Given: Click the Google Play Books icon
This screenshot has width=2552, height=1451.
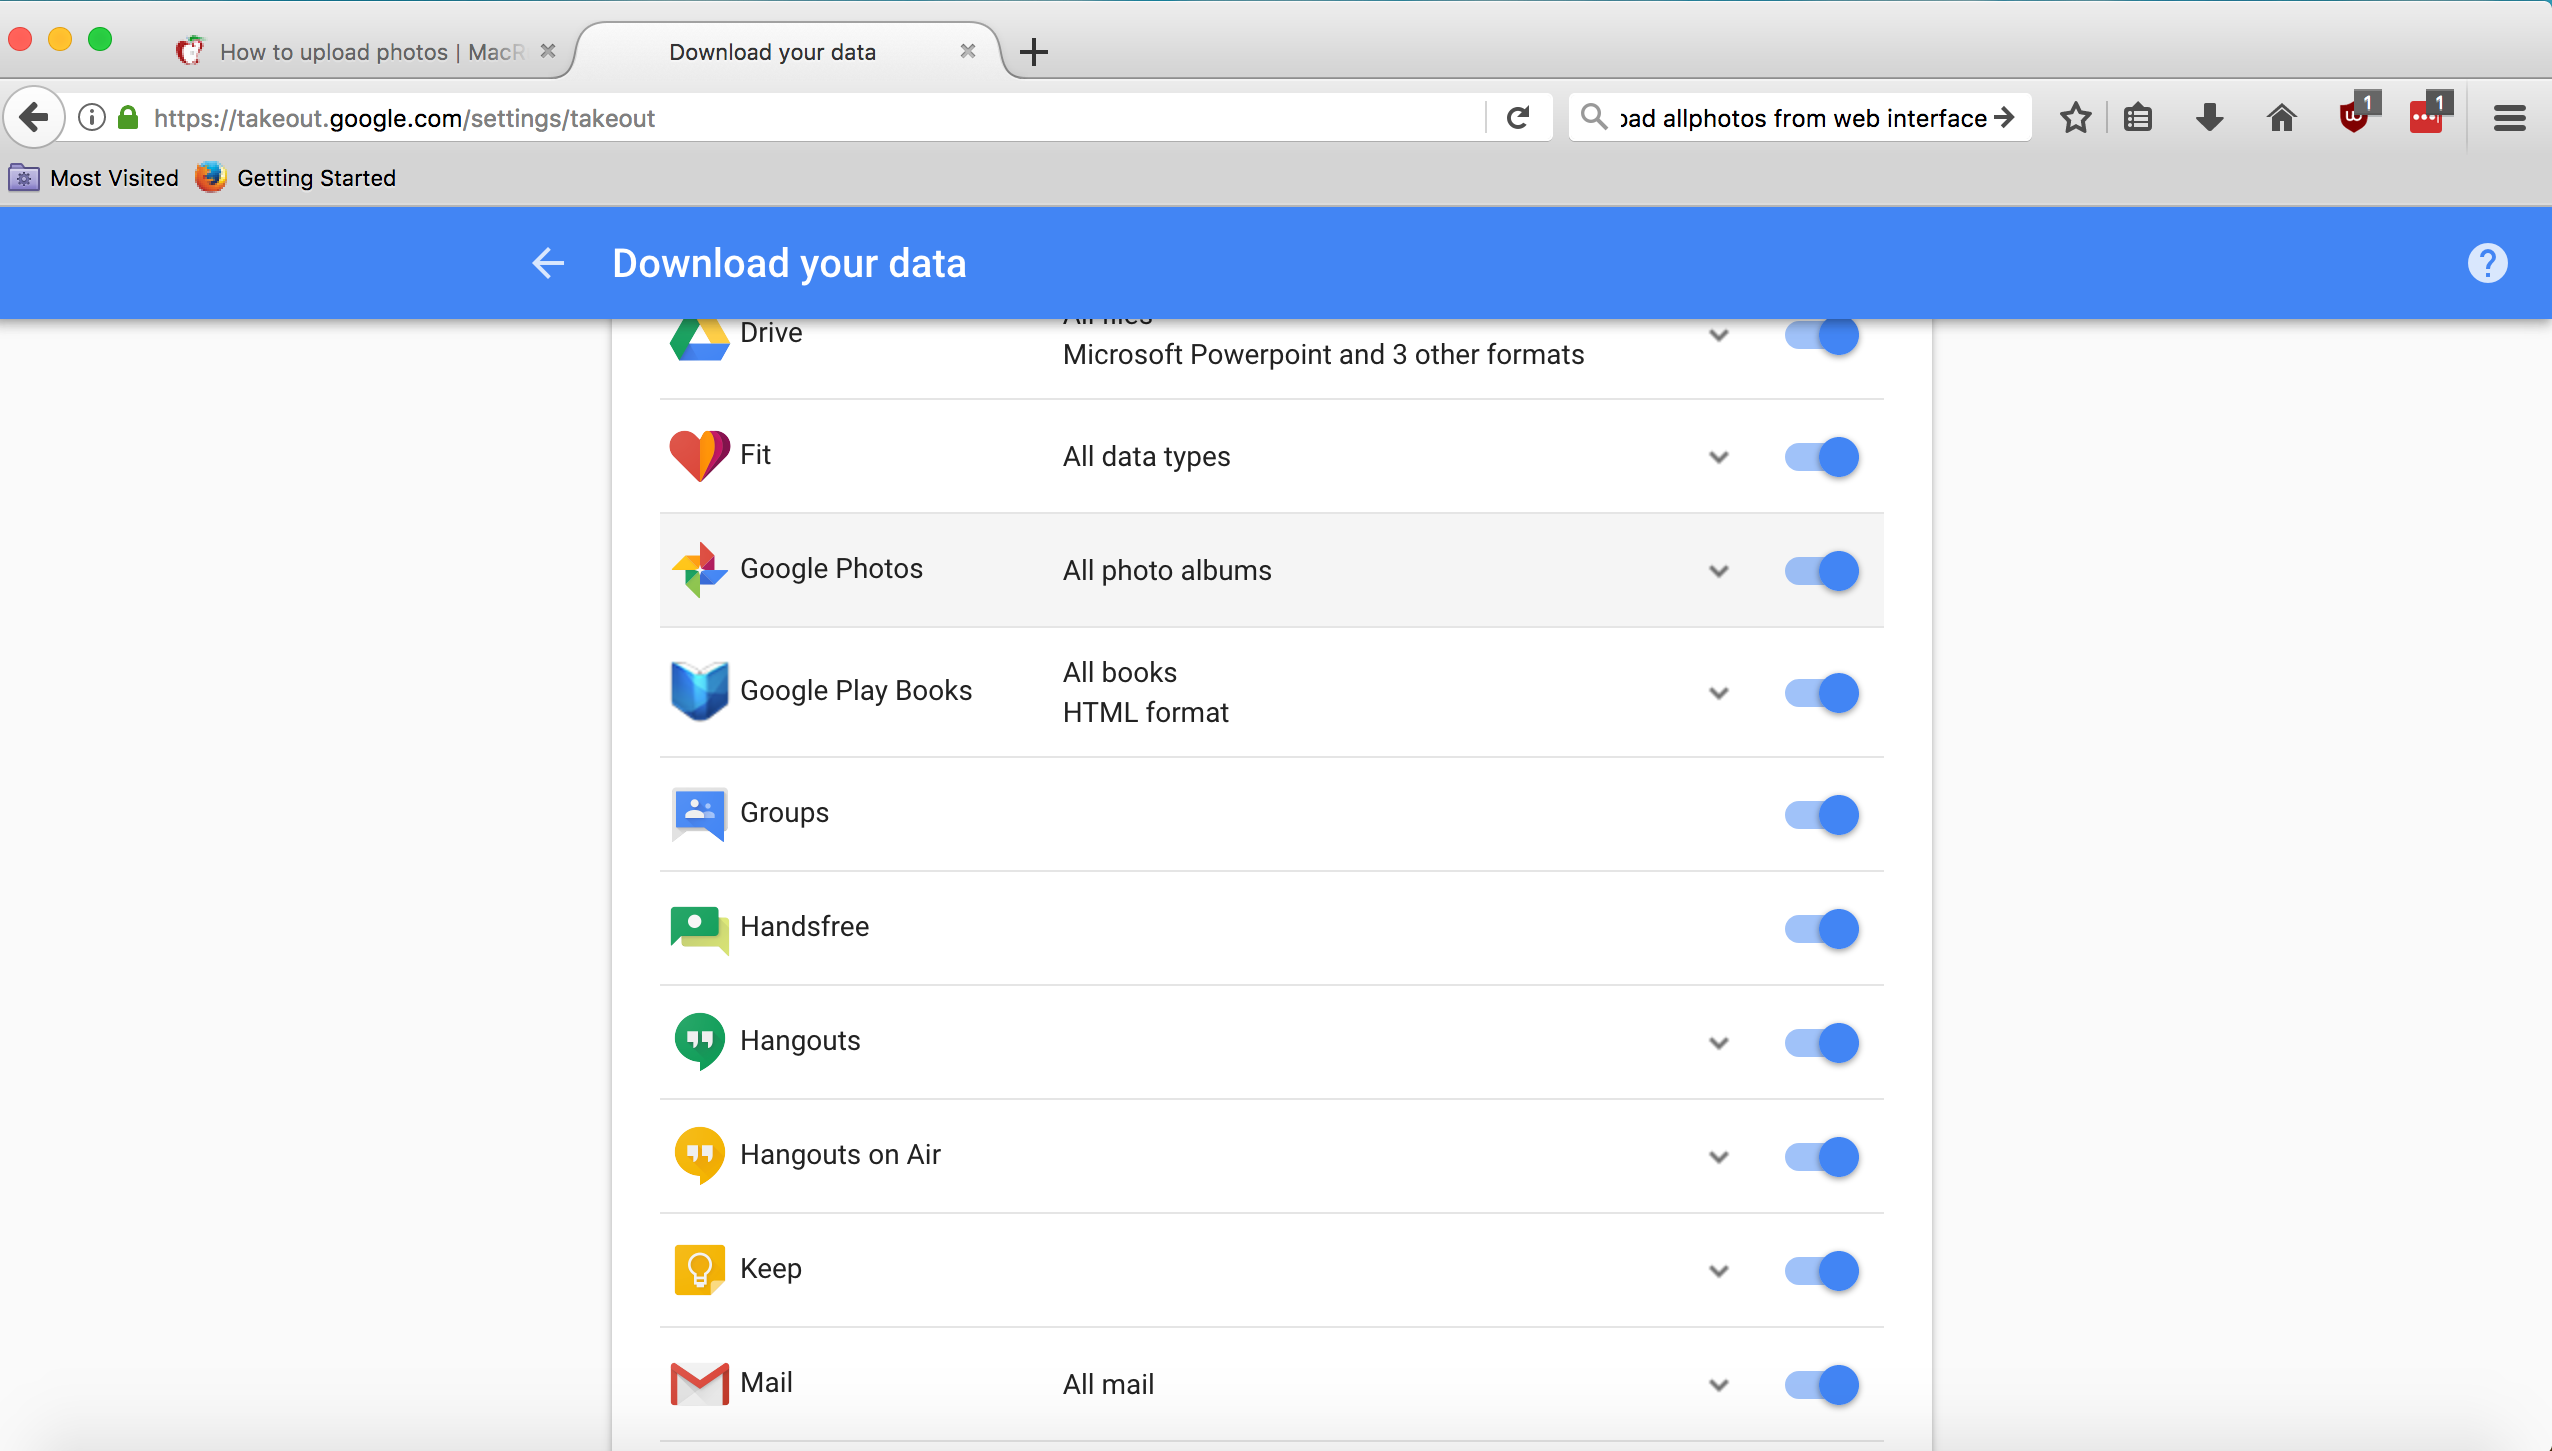Looking at the screenshot, I should 699,691.
